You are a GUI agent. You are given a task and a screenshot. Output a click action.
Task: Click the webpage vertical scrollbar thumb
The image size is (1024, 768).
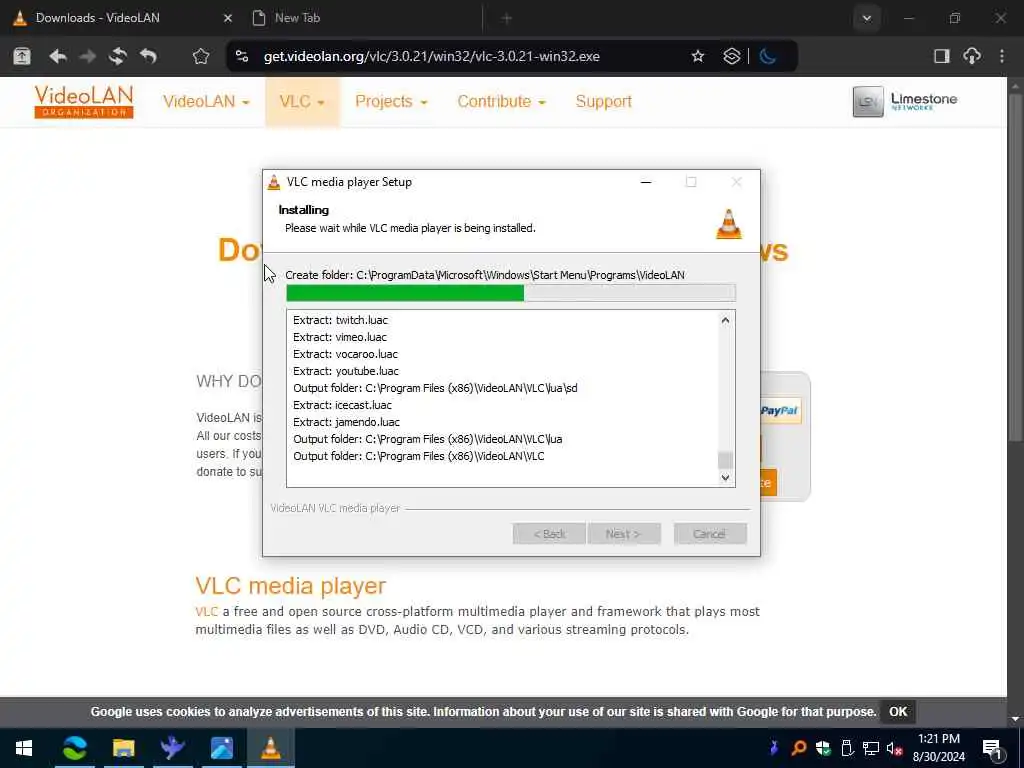coord(1014,268)
